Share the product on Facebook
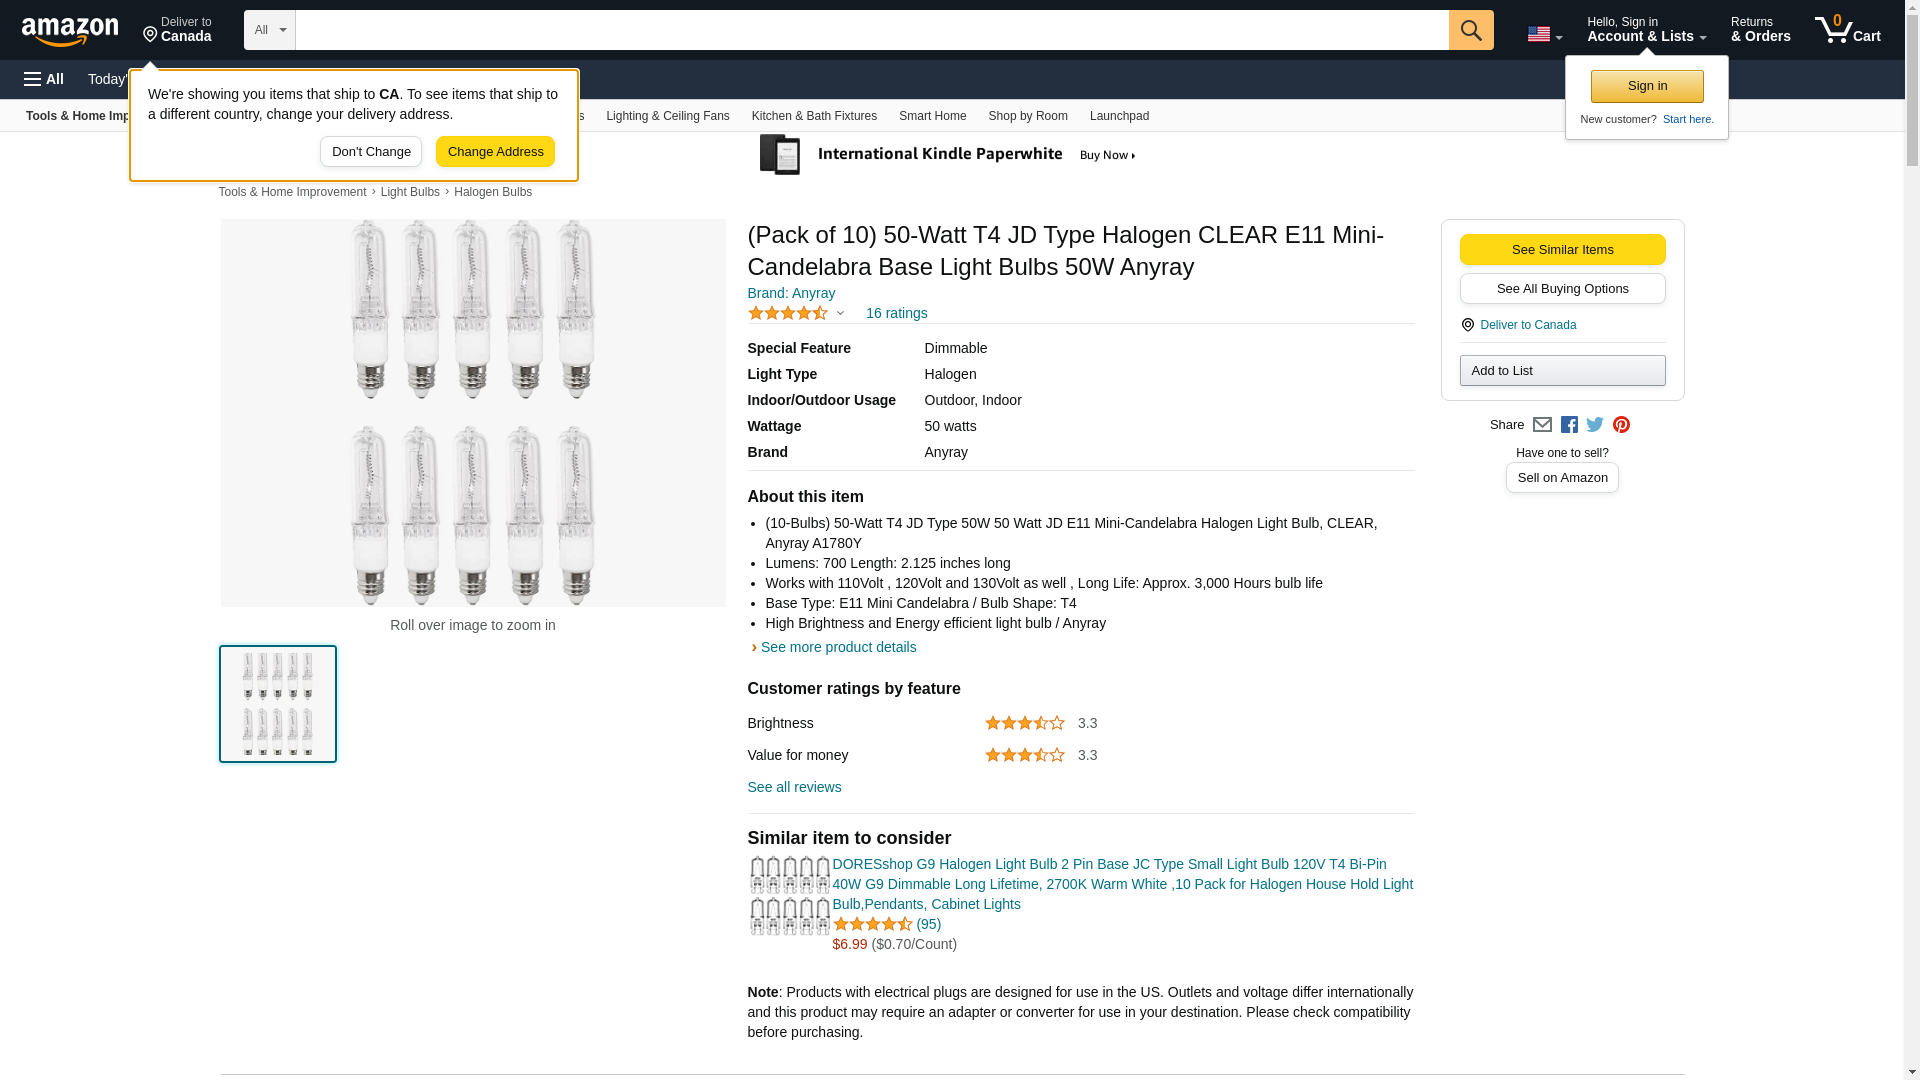The image size is (1920, 1080). point(1569,425)
